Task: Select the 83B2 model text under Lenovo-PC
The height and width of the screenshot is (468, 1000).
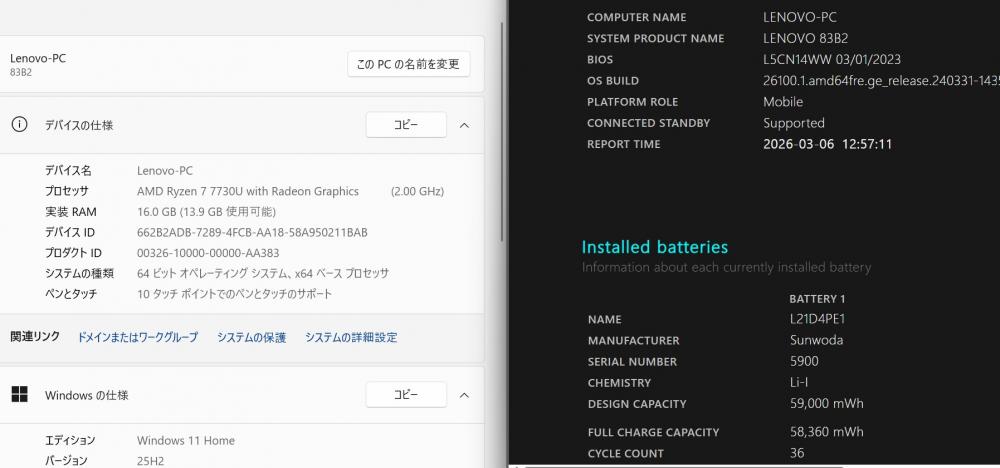Action: (20, 72)
